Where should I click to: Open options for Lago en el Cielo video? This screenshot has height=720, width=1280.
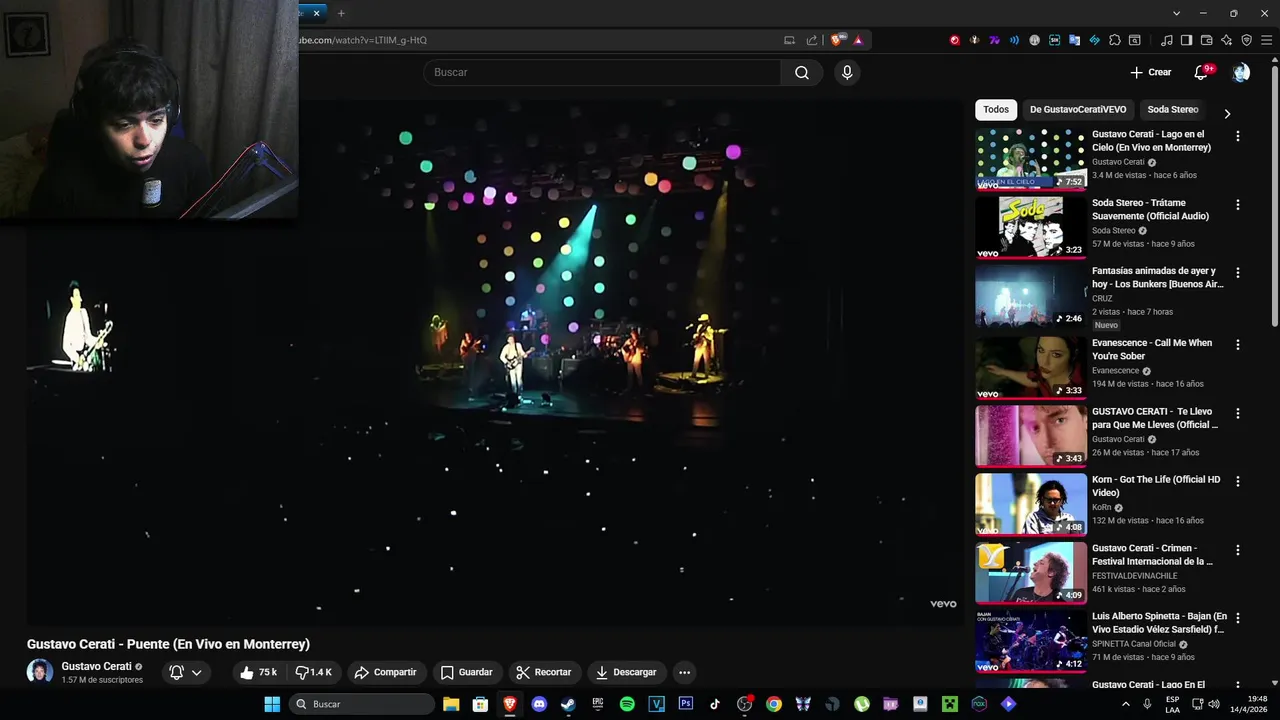[x=1238, y=136]
